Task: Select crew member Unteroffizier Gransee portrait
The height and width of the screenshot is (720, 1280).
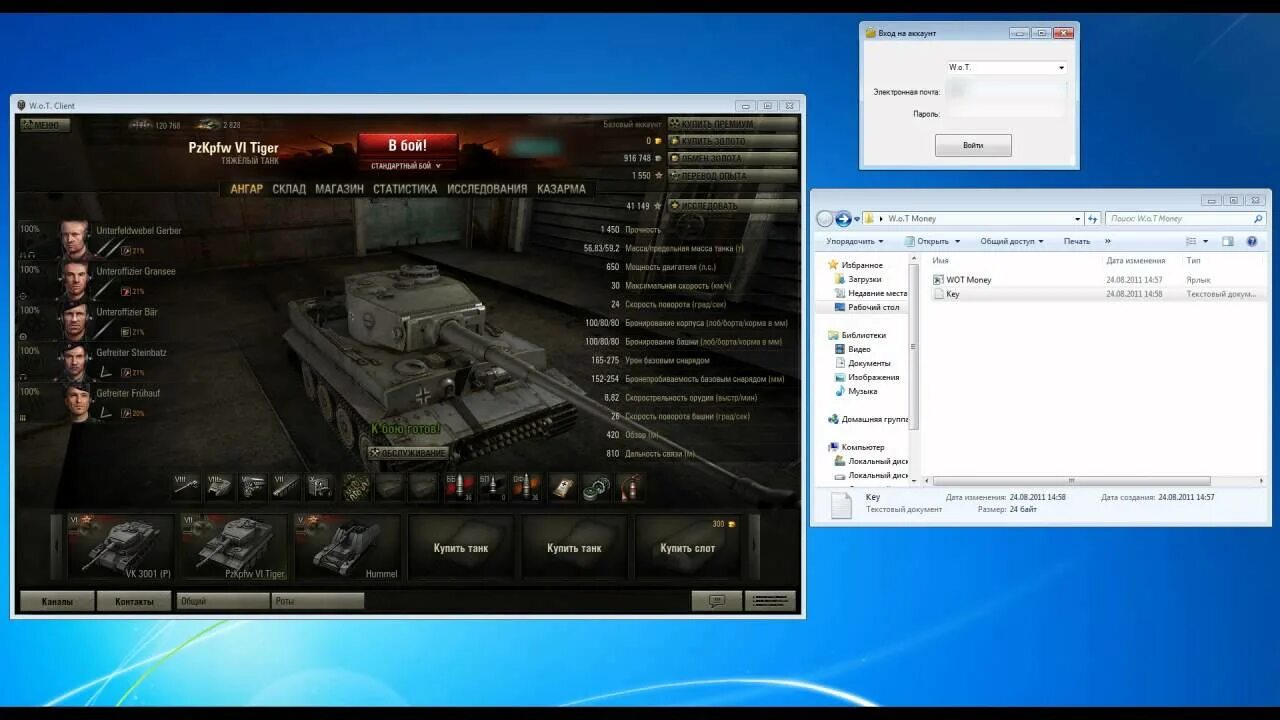Action: 75,281
